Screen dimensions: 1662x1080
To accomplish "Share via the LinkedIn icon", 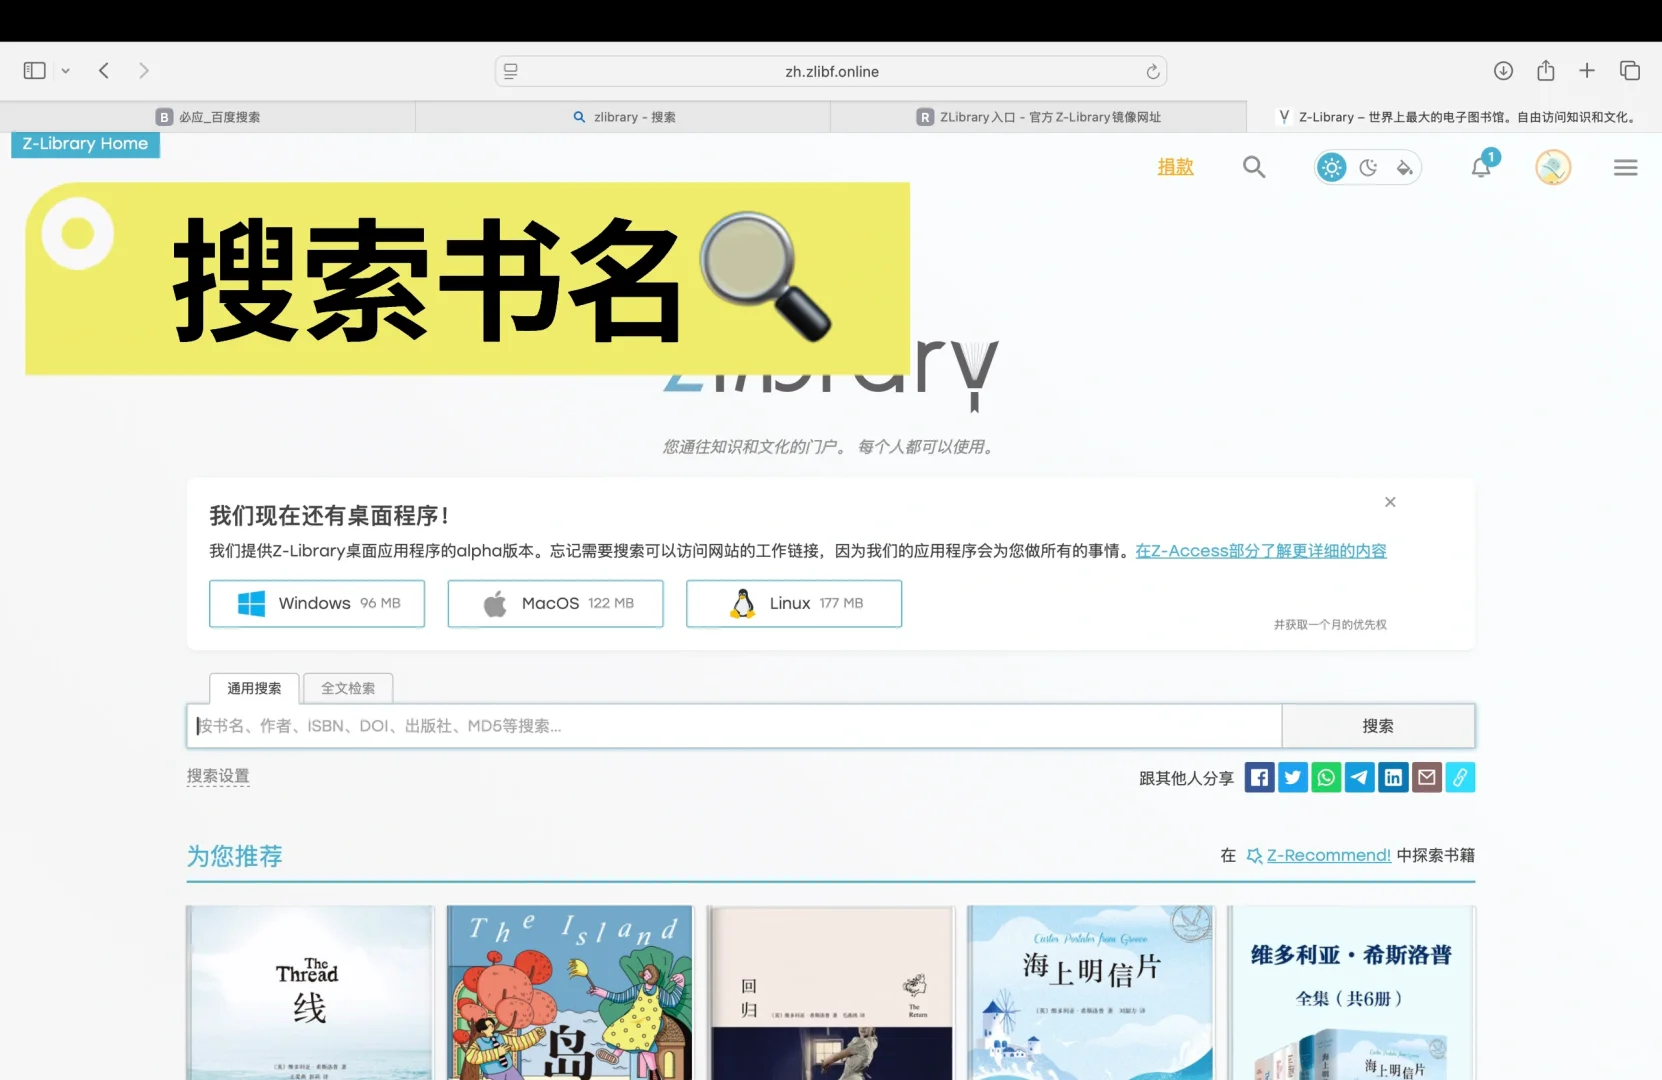I will (x=1393, y=777).
